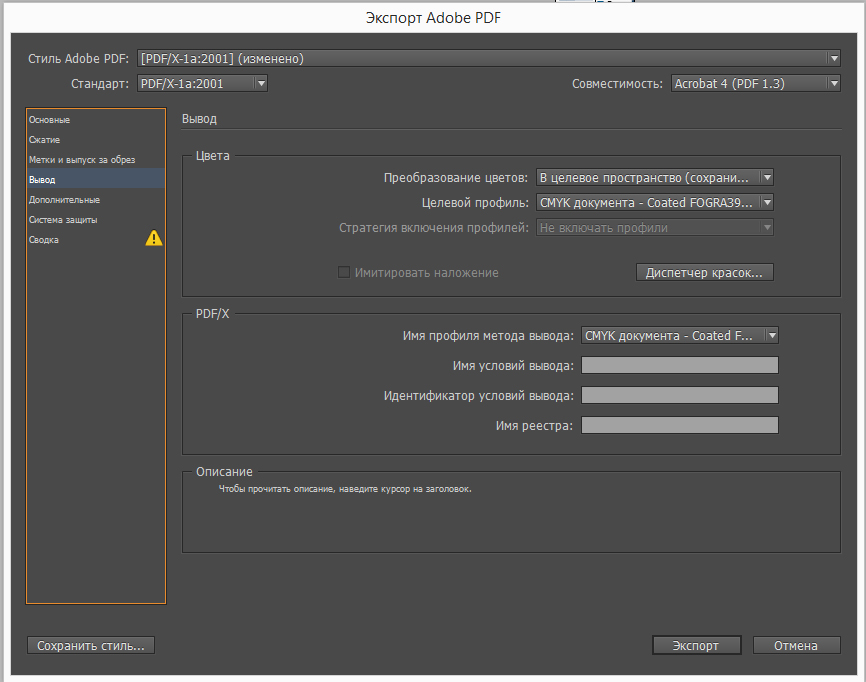
Task: Click the Имя реестра input field
Action: [x=679, y=425]
